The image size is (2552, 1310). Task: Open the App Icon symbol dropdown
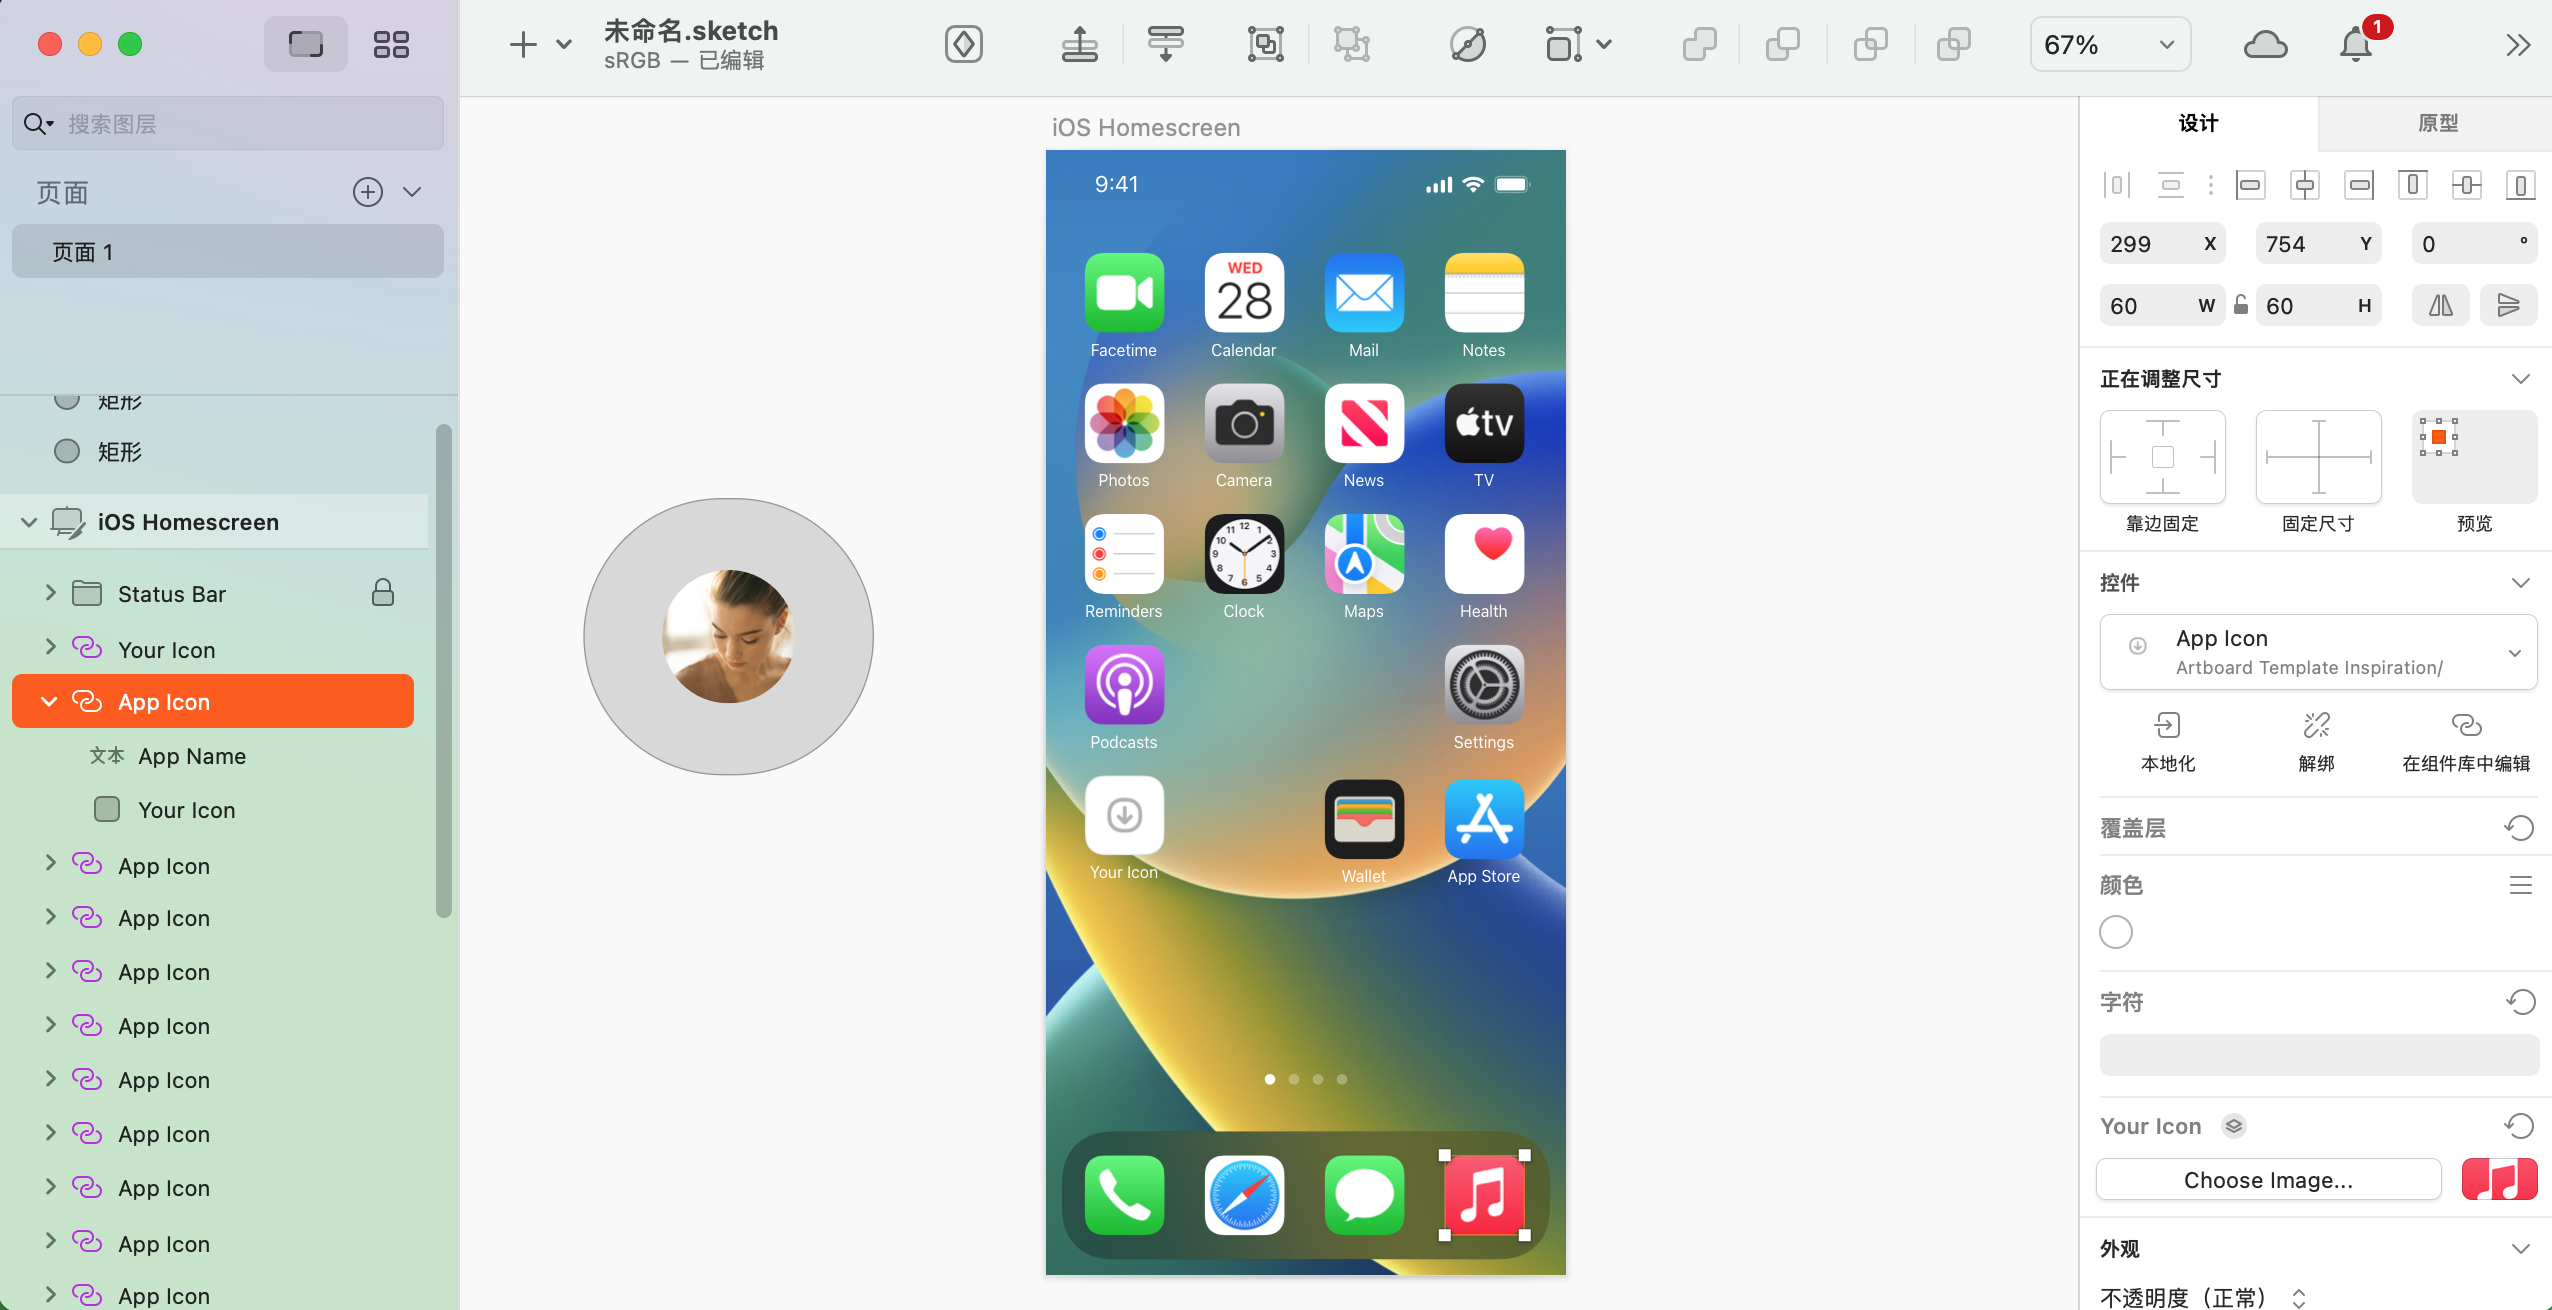[x=2318, y=652]
